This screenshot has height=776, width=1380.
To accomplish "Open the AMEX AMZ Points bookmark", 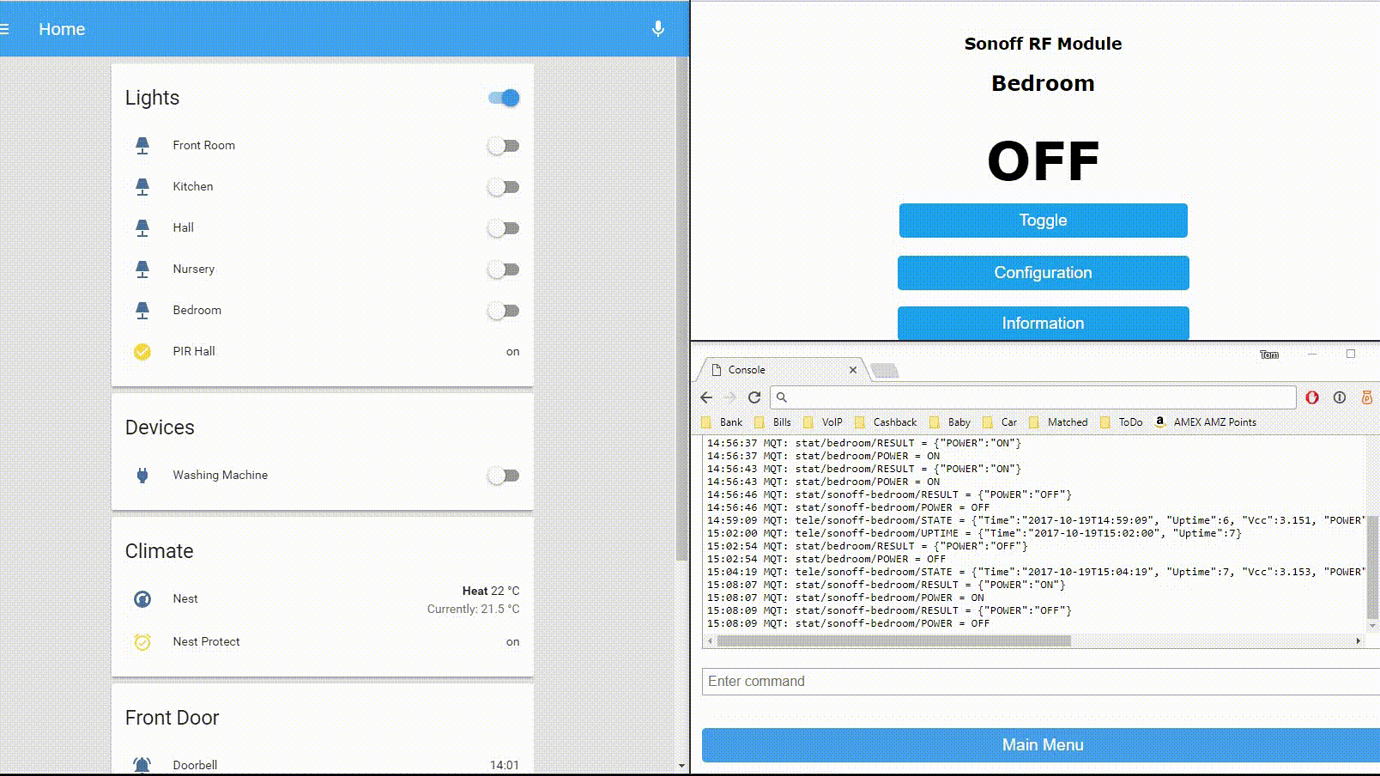I will tap(1205, 422).
